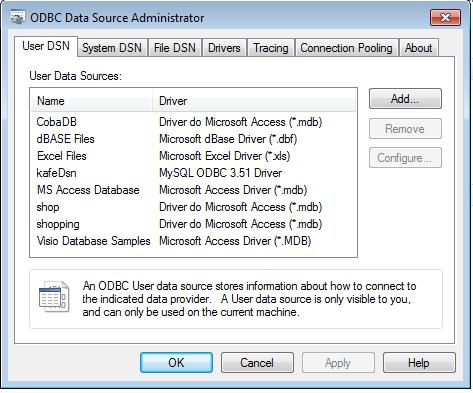
Task: Click the data source table icon in info box
Action: click(x=54, y=297)
